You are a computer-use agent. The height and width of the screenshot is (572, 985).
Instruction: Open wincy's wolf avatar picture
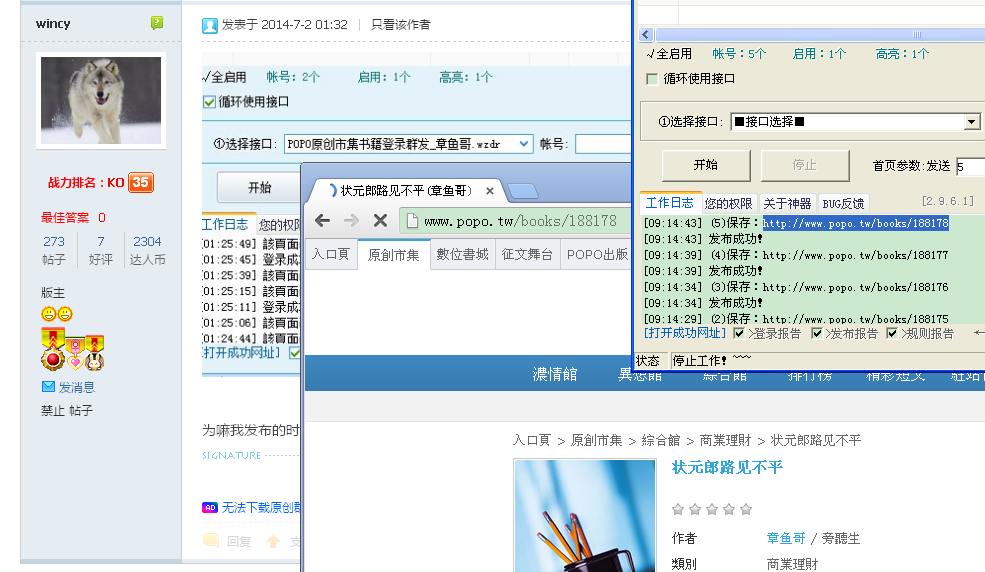(101, 100)
